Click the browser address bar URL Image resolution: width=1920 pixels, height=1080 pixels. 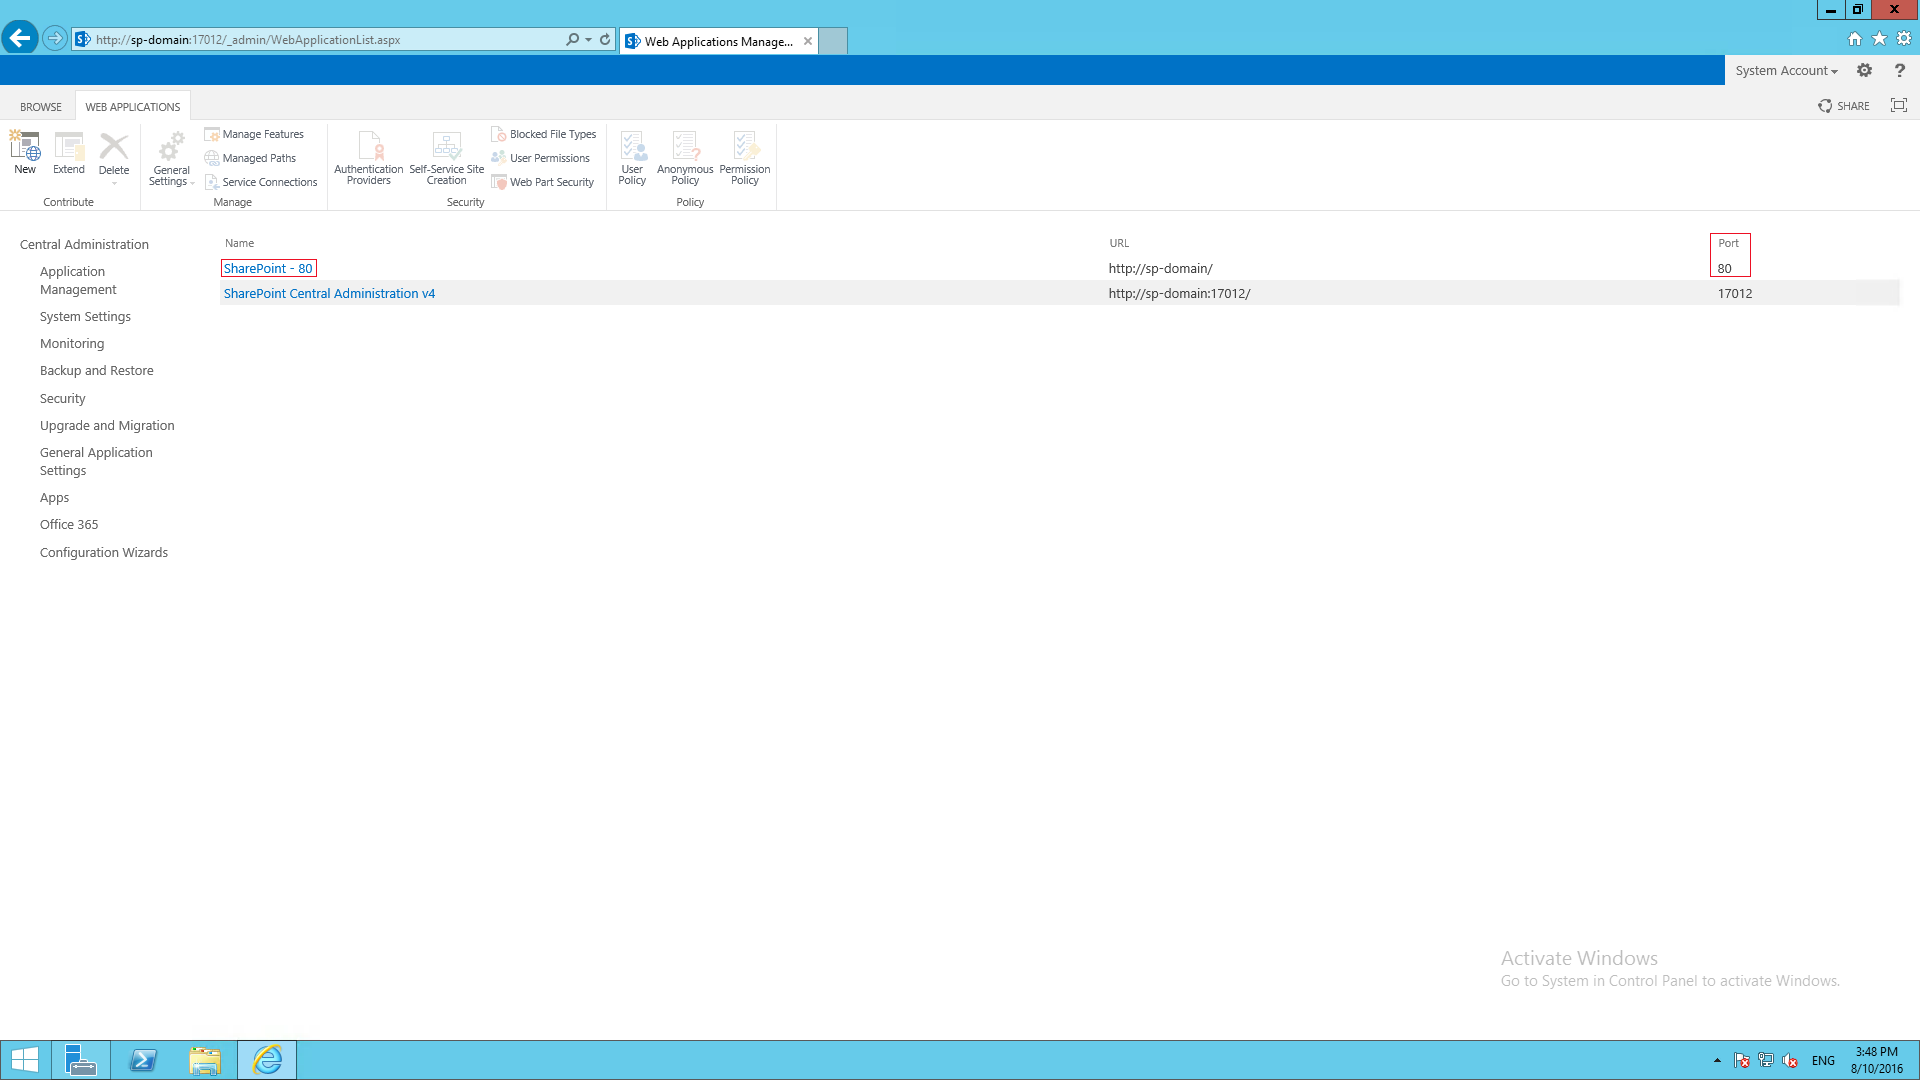click(x=248, y=40)
